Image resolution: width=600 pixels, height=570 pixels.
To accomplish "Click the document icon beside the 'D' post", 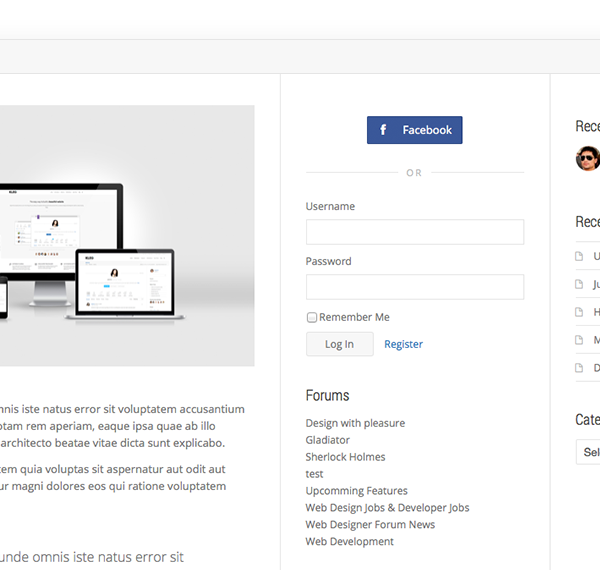I will coord(580,368).
